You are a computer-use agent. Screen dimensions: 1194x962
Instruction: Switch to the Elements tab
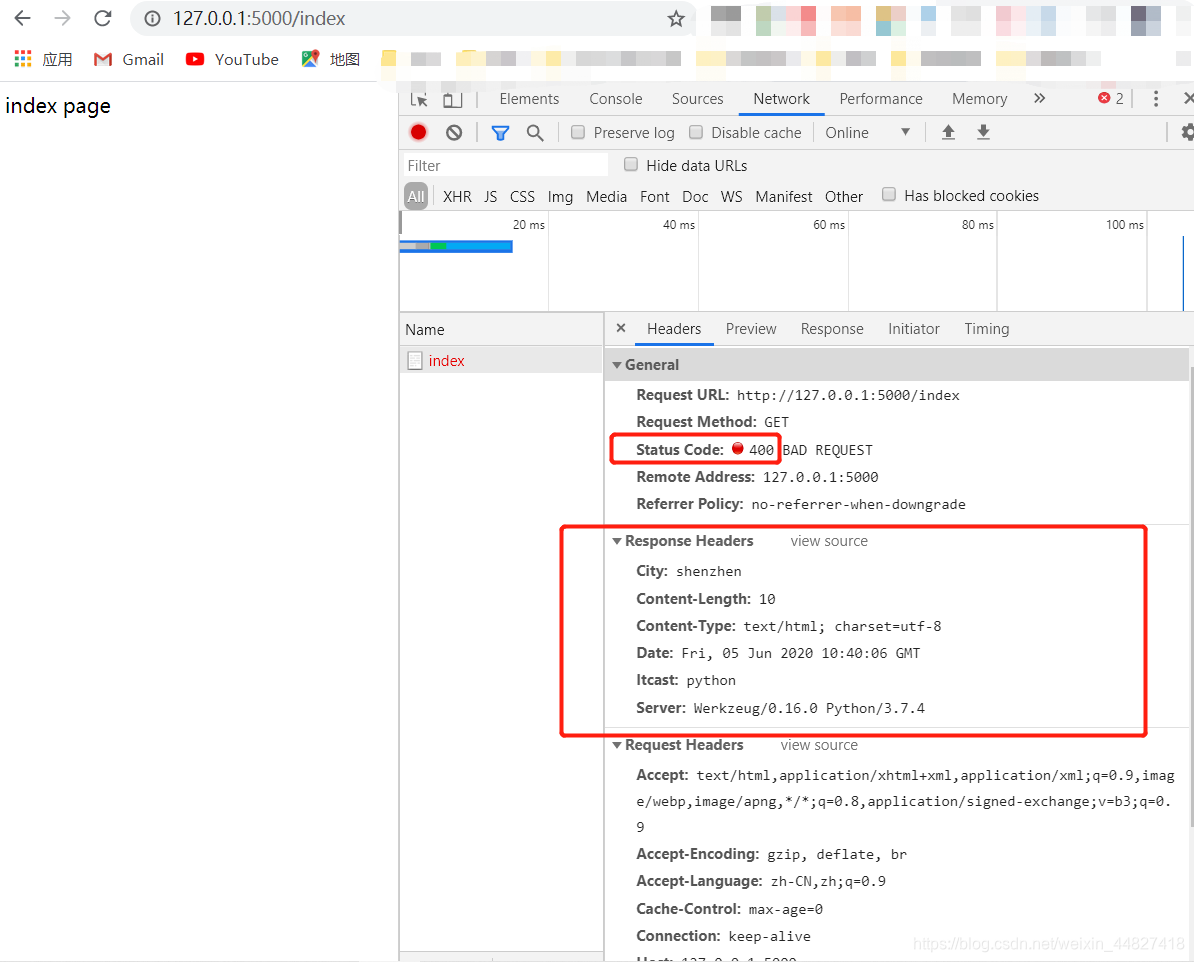pos(529,99)
